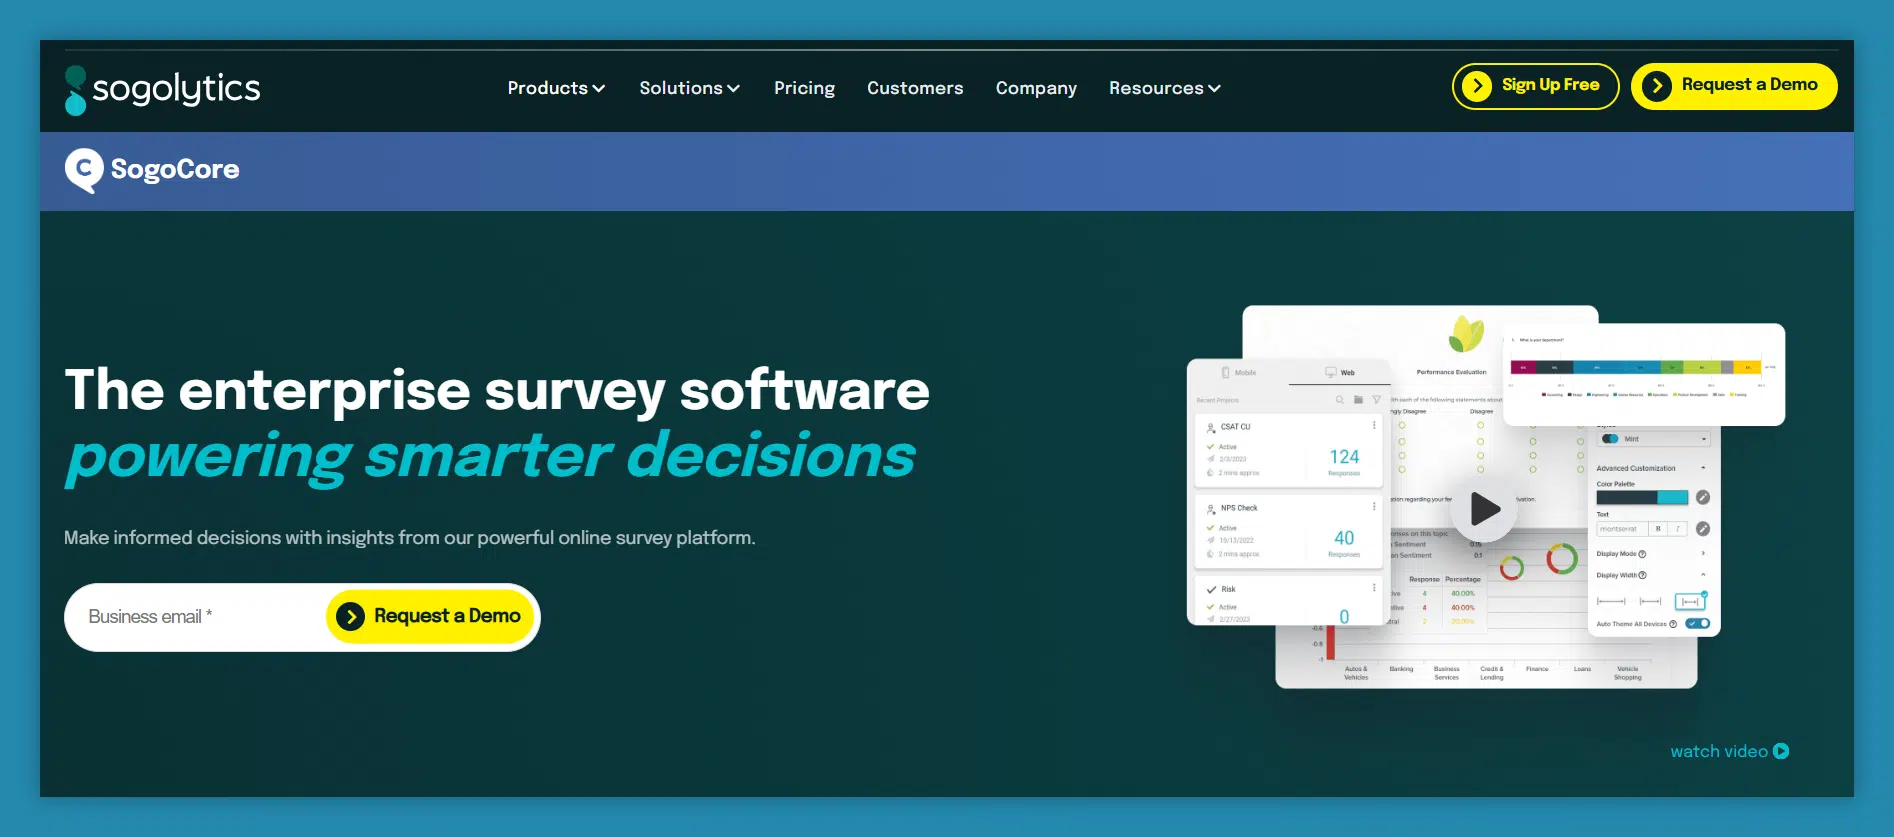Open NPS Check card options menu
Screen dimensions: 1894x837
1374,507
